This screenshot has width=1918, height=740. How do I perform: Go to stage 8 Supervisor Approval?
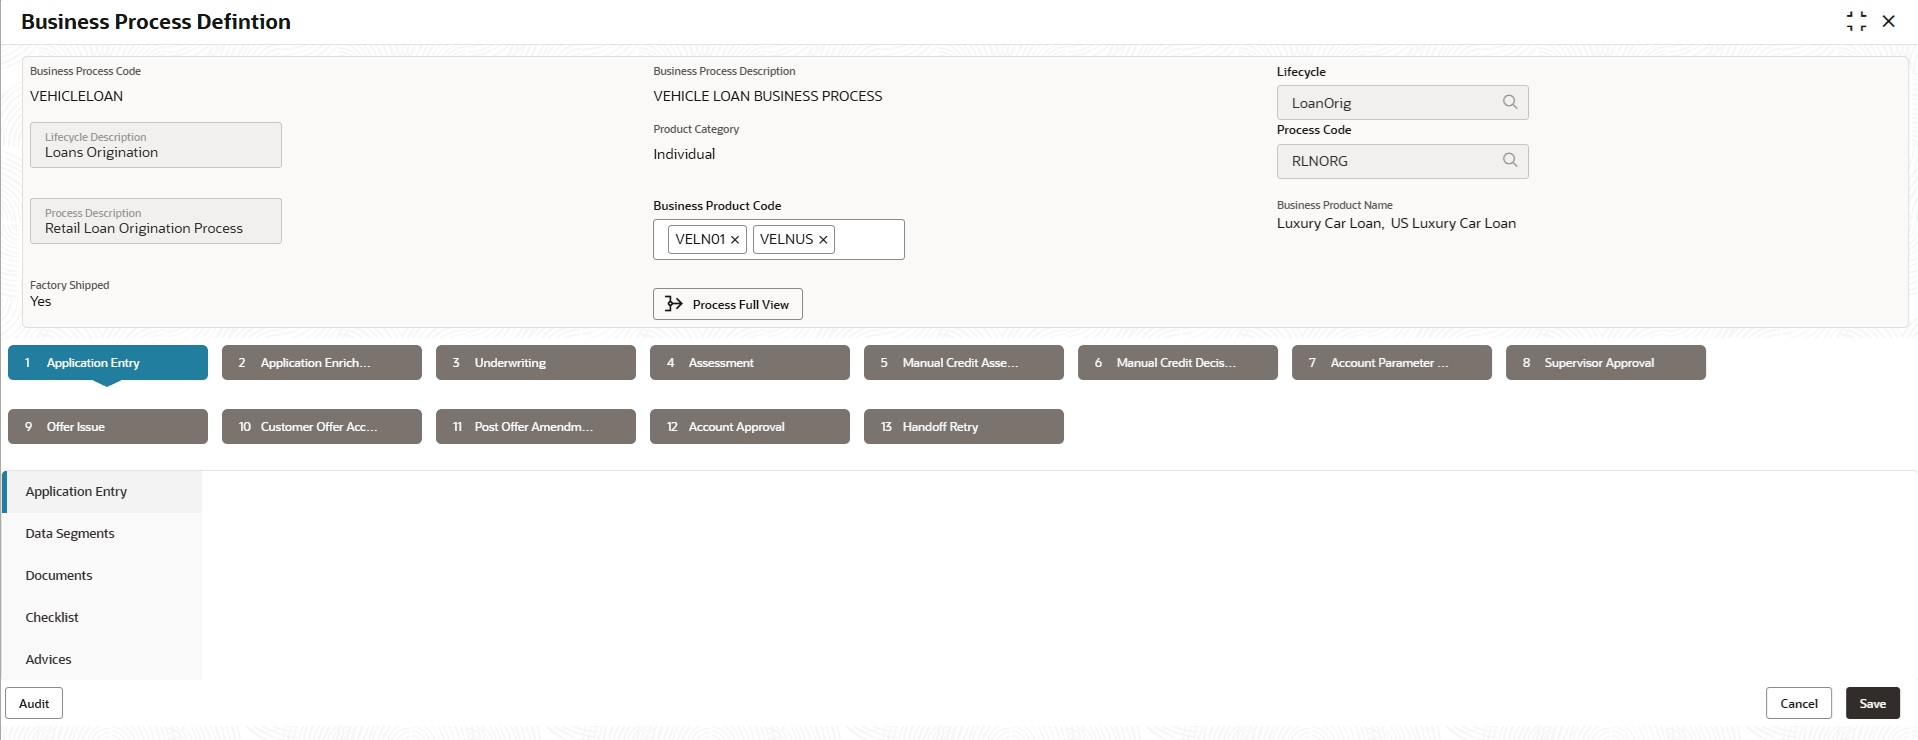1606,363
